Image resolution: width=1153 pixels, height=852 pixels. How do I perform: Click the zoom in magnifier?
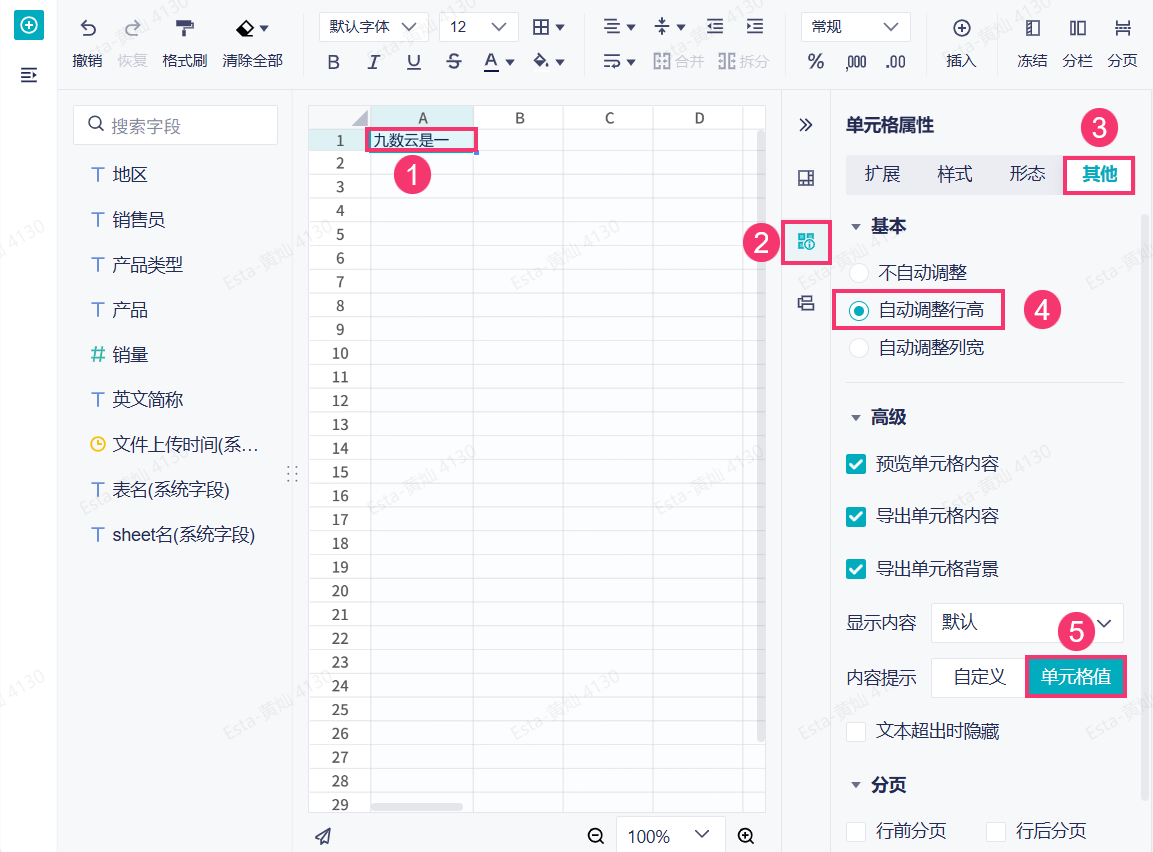point(746,836)
